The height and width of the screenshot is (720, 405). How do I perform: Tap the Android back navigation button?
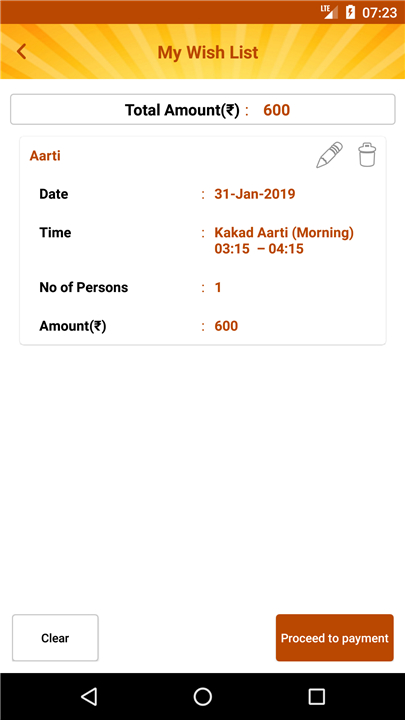point(89,697)
